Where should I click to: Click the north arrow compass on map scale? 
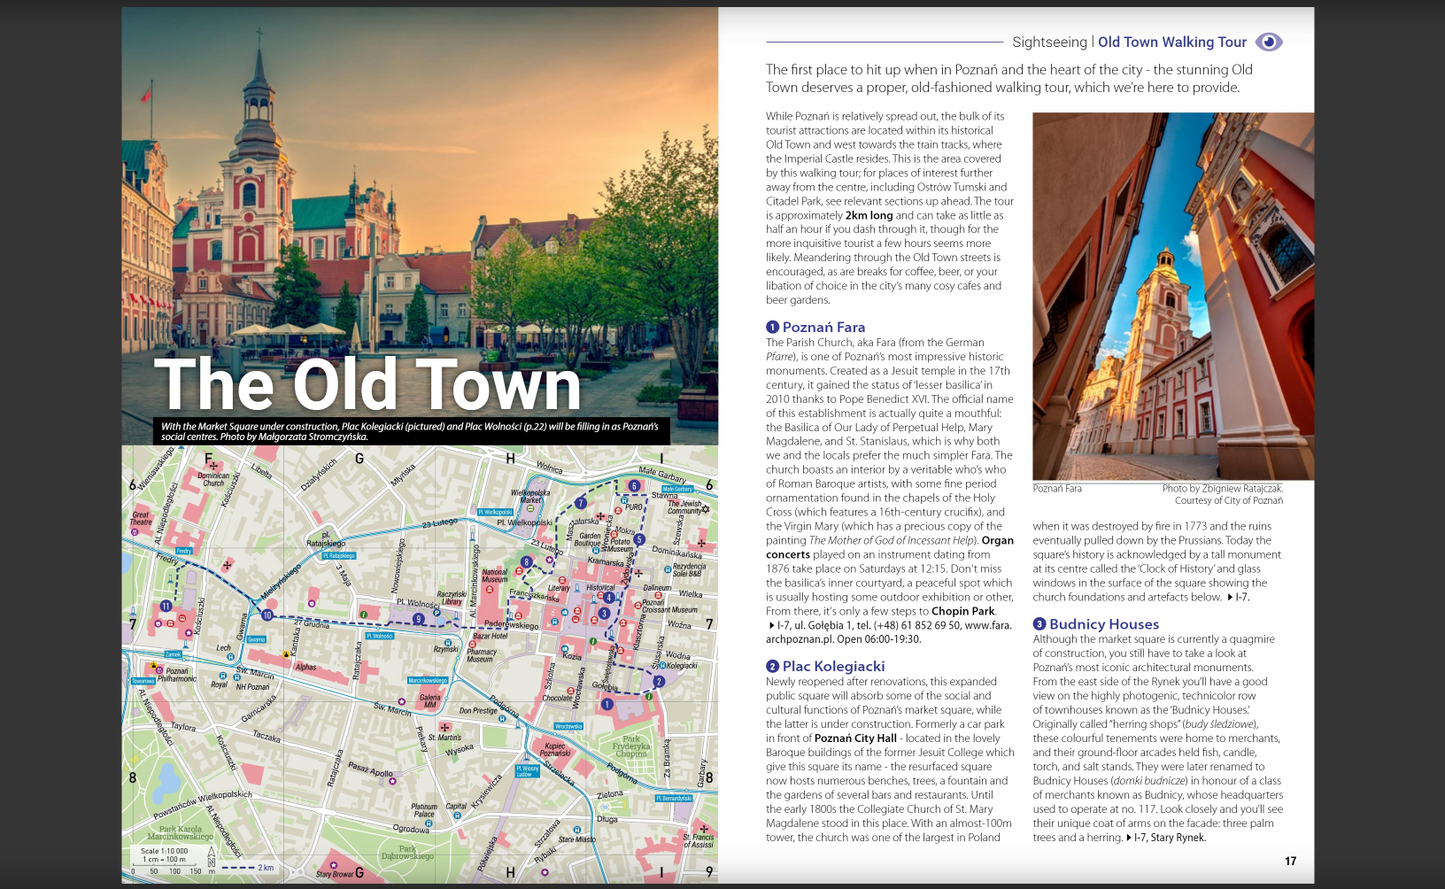tap(211, 855)
